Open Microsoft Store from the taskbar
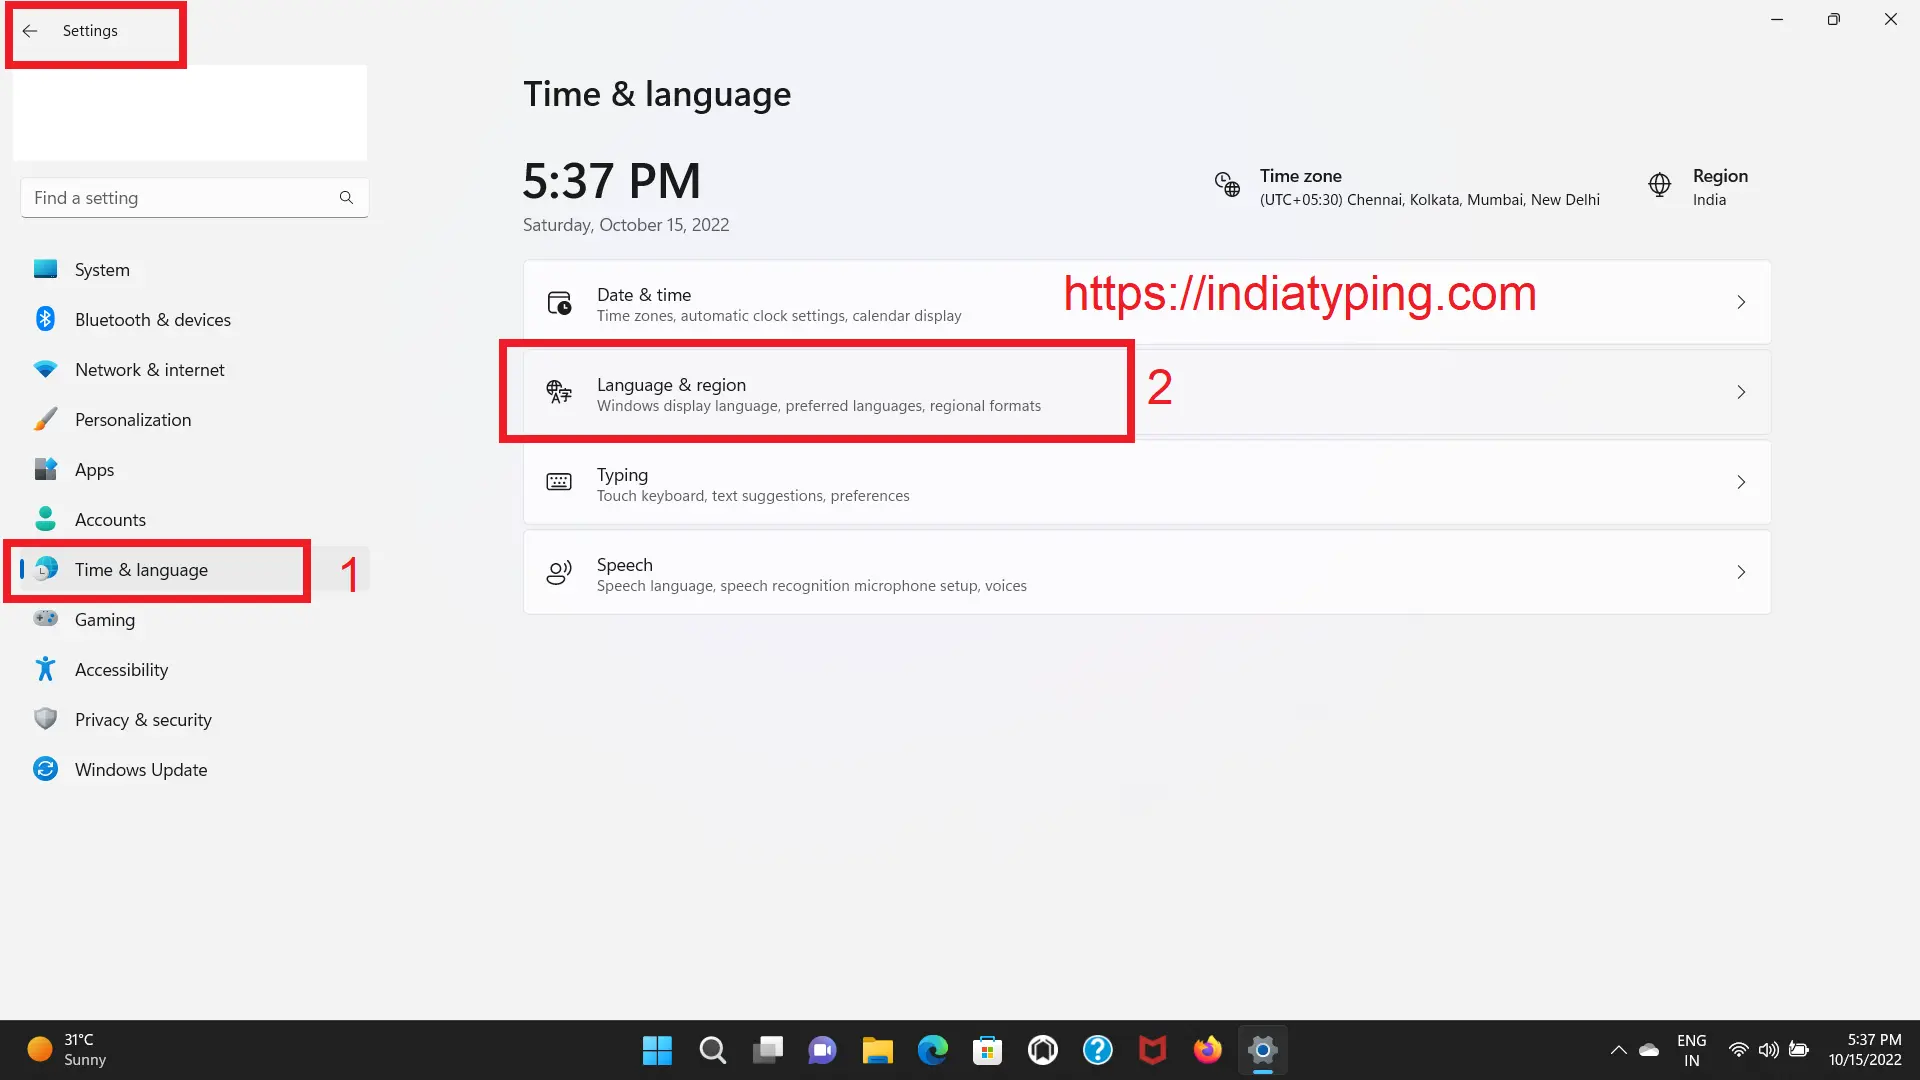This screenshot has width=1920, height=1080. pyautogui.click(x=987, y=1050)
